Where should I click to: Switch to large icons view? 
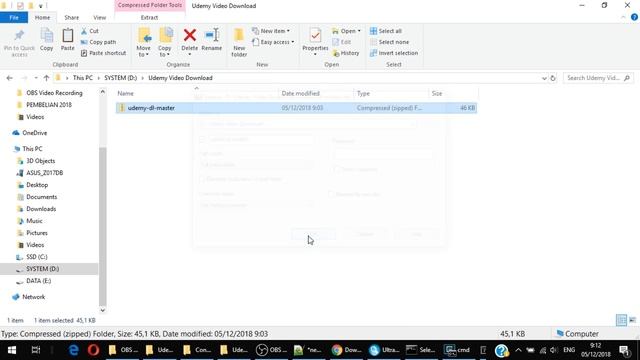(x=633, y=320)
